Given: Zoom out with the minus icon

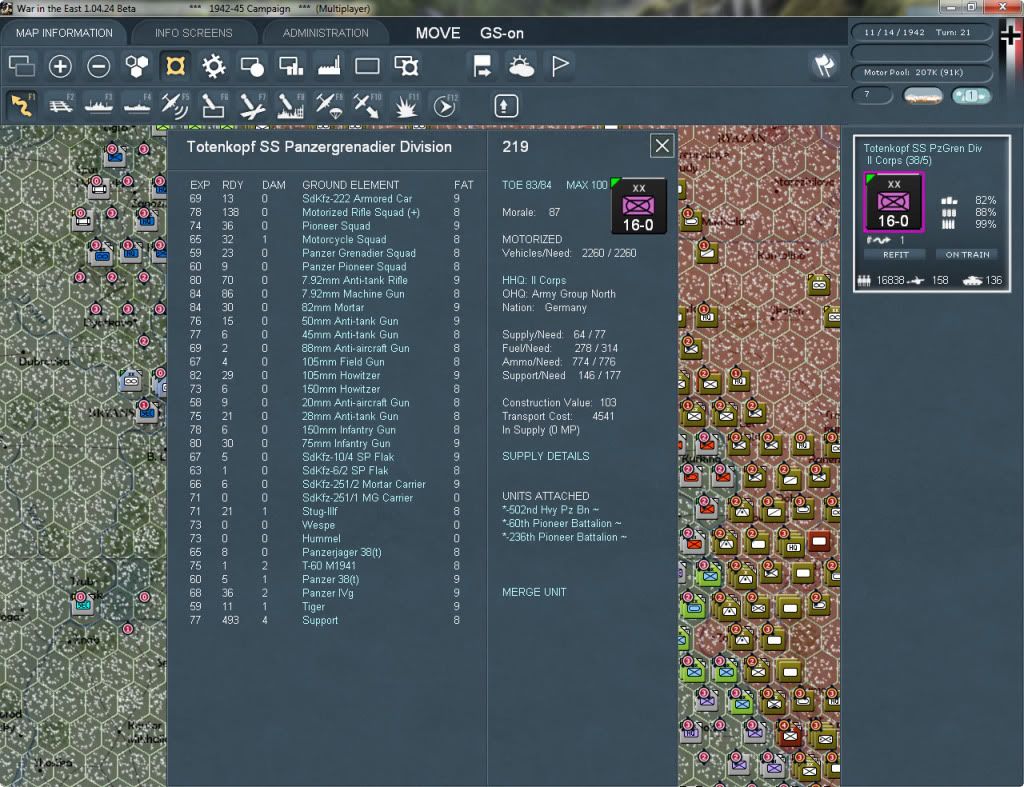Looking at the screenshot, I should point(99,66).
